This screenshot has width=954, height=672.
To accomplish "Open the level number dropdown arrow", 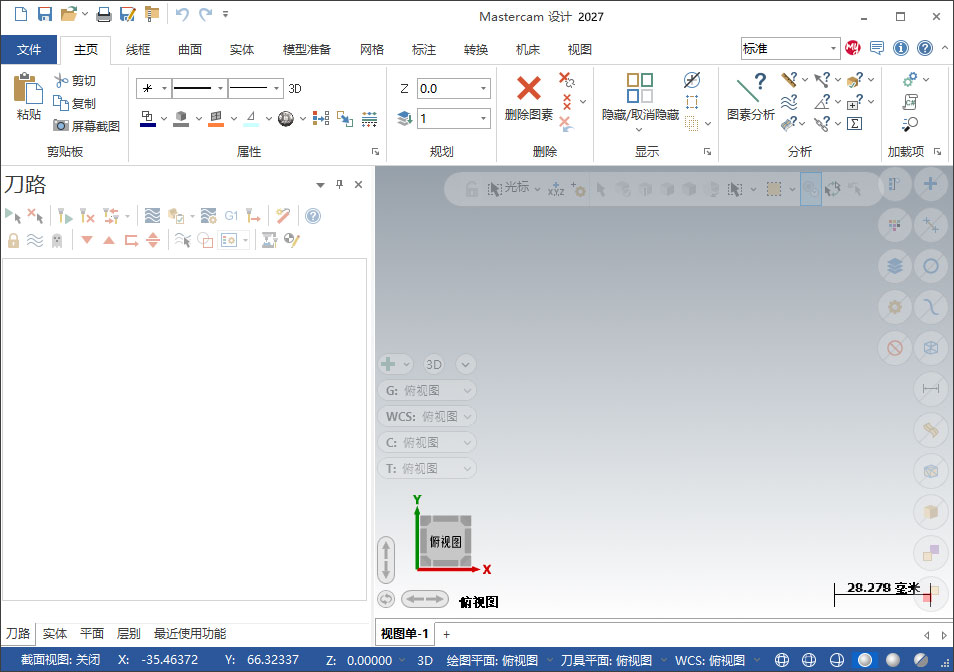I will point(484,118).
